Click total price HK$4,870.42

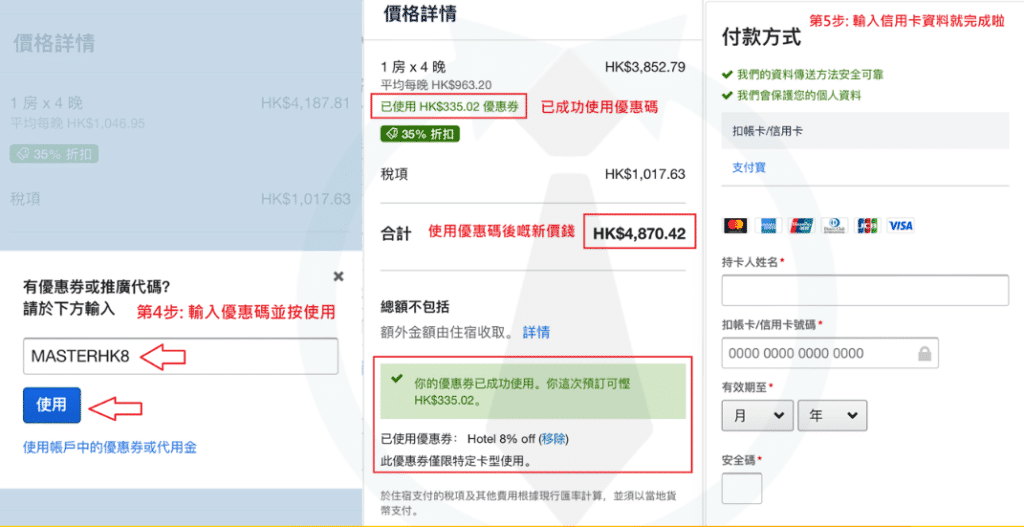coord(639,234)
